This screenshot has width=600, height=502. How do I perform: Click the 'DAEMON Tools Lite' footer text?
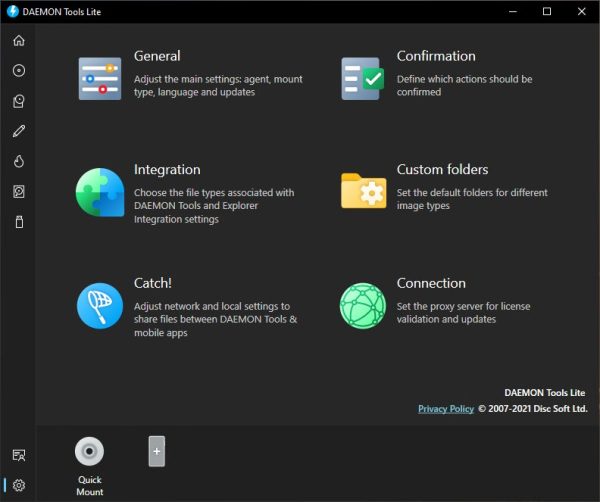tap(545, 393)
